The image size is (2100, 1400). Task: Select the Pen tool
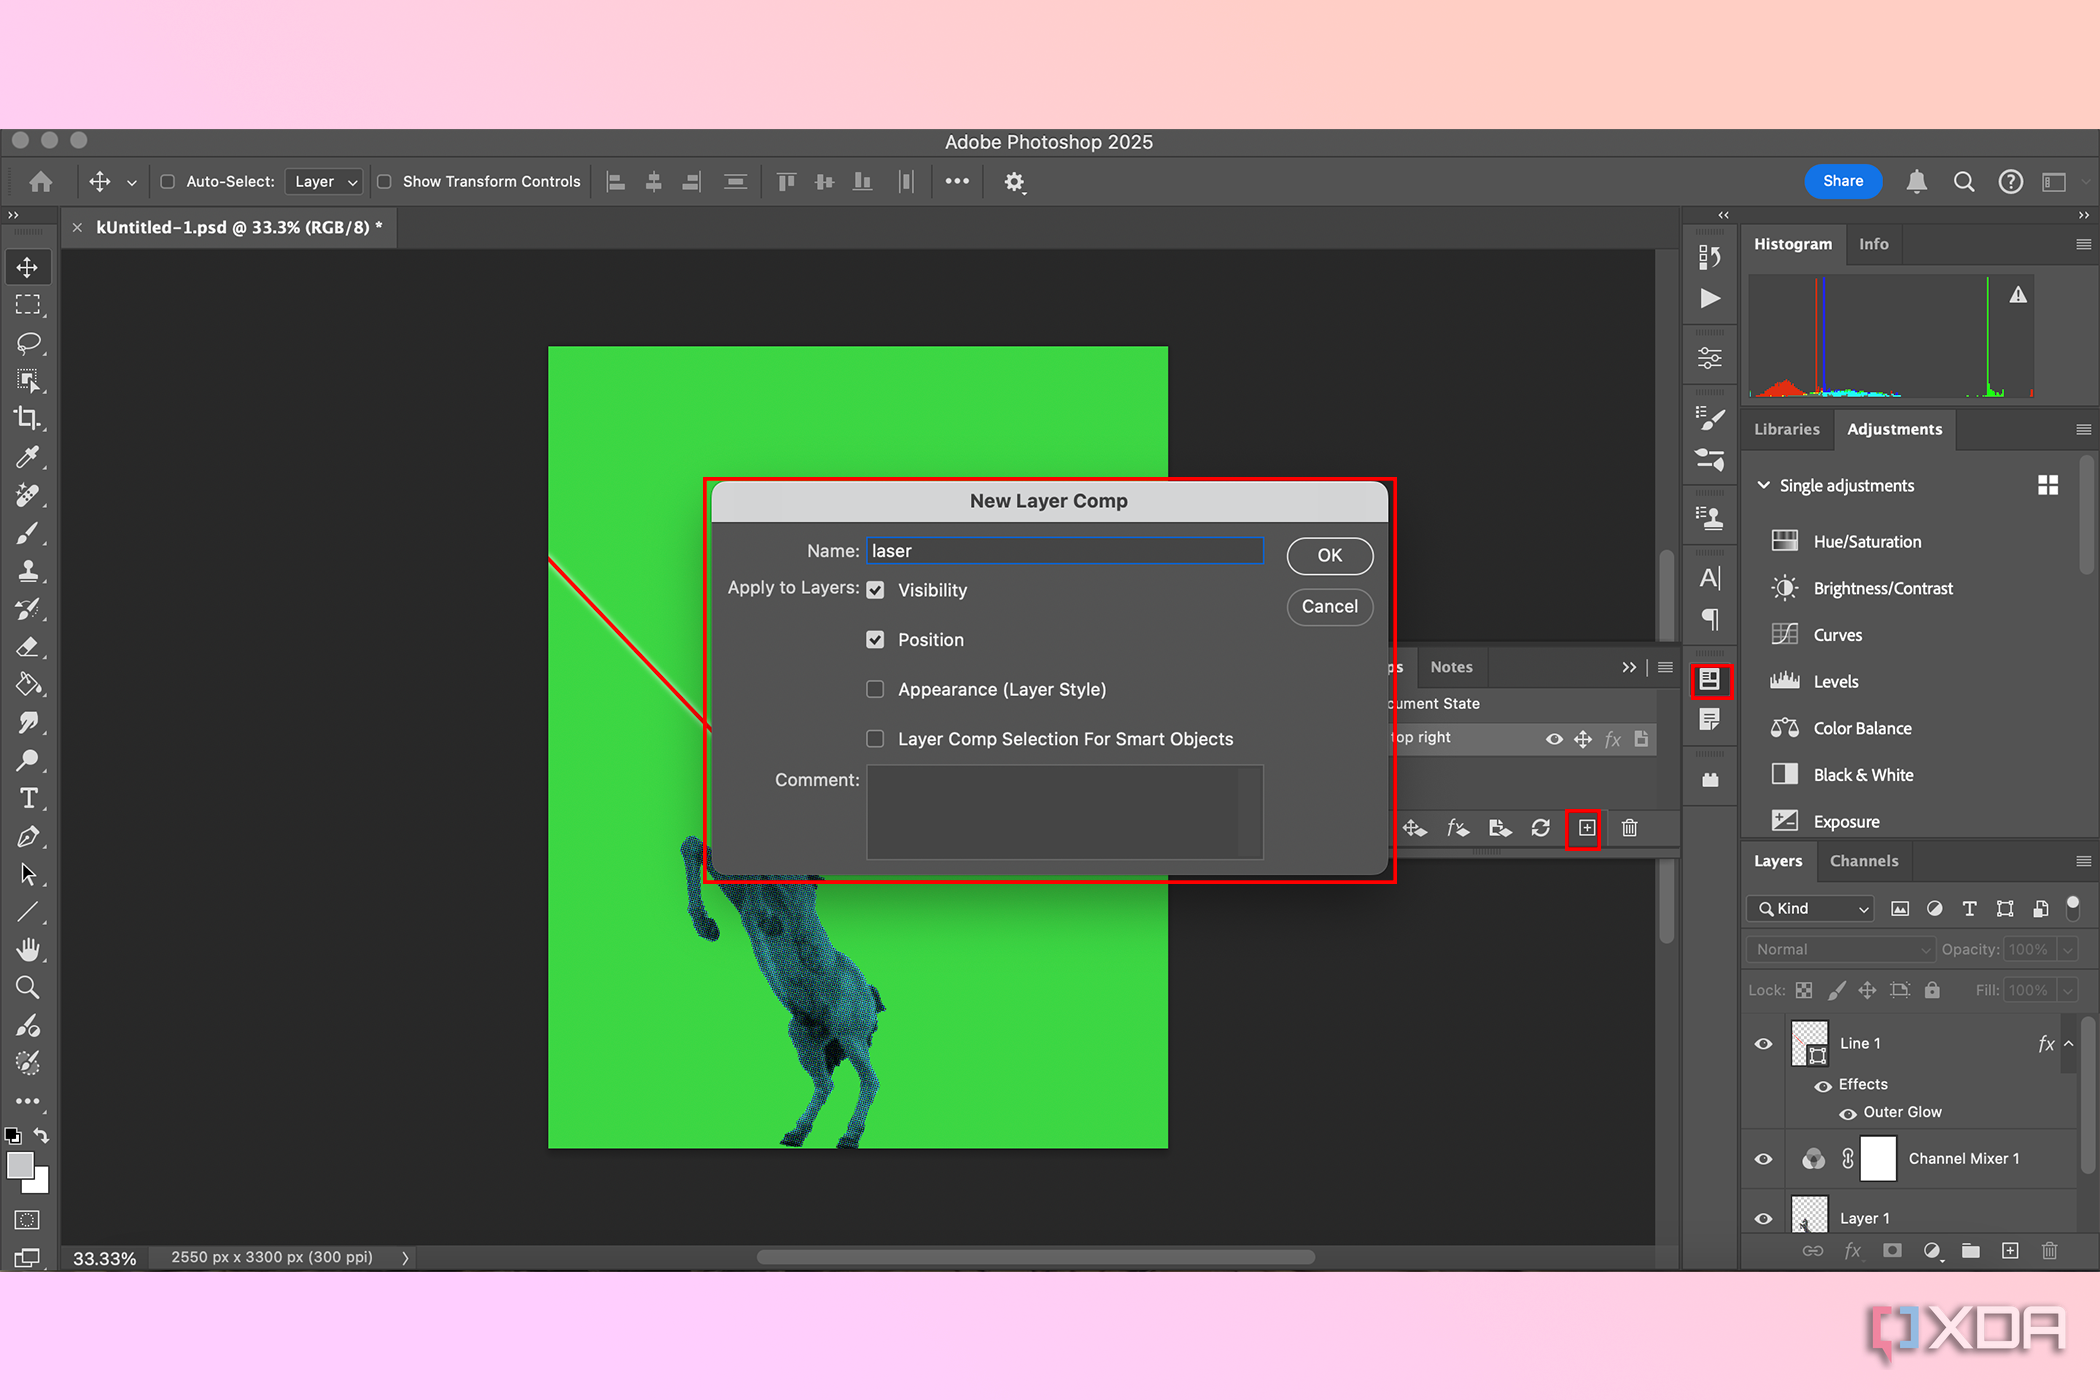pos(27,837)
